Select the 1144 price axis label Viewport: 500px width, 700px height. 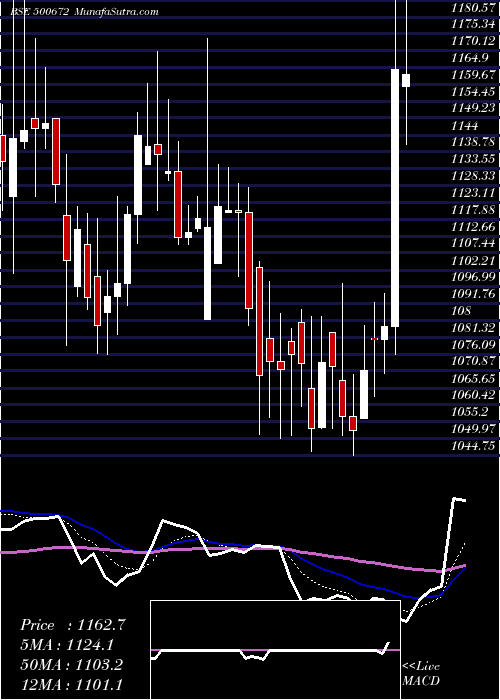click(464, 125)
